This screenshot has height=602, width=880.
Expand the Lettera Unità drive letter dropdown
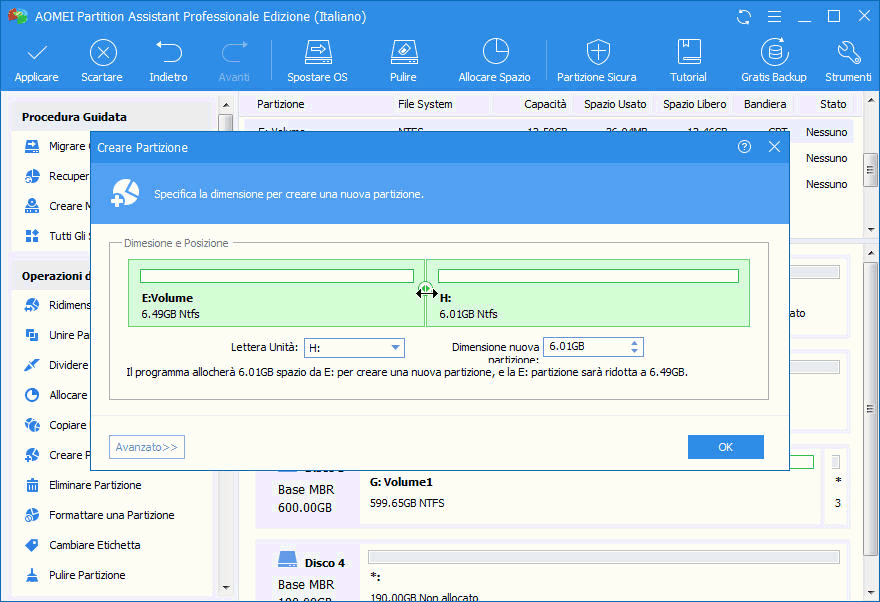pos(395,348)
